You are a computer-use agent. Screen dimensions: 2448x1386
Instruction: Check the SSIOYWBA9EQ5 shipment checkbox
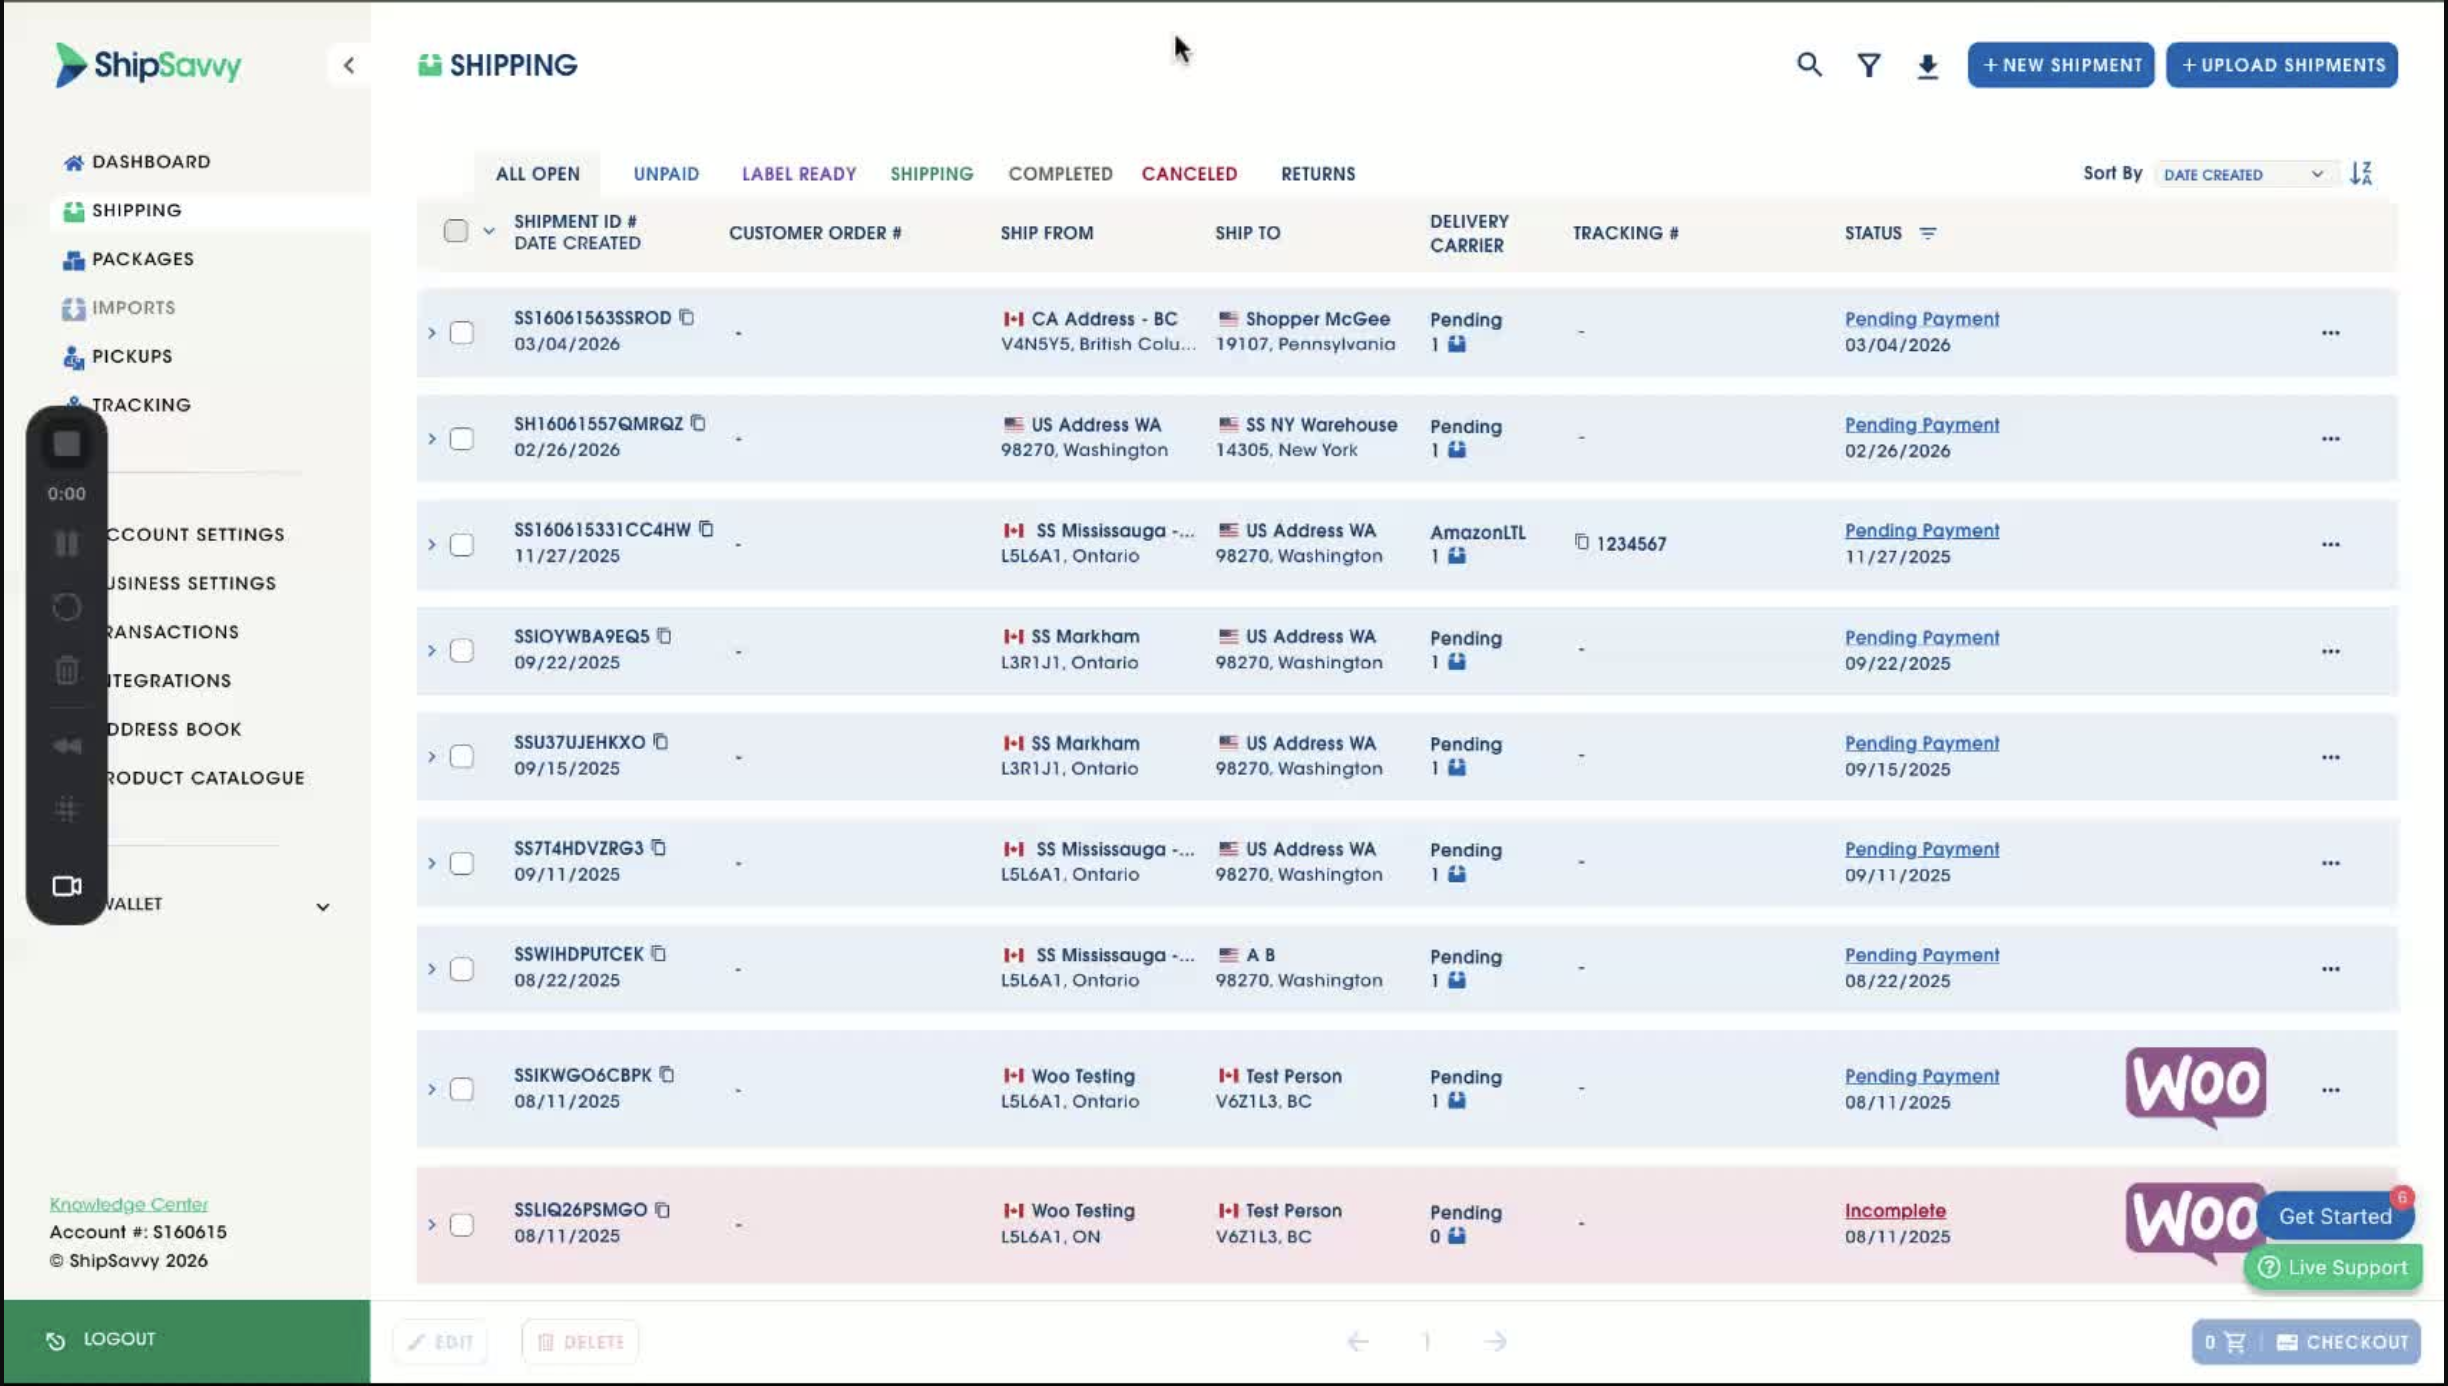(x=461, y=651)
